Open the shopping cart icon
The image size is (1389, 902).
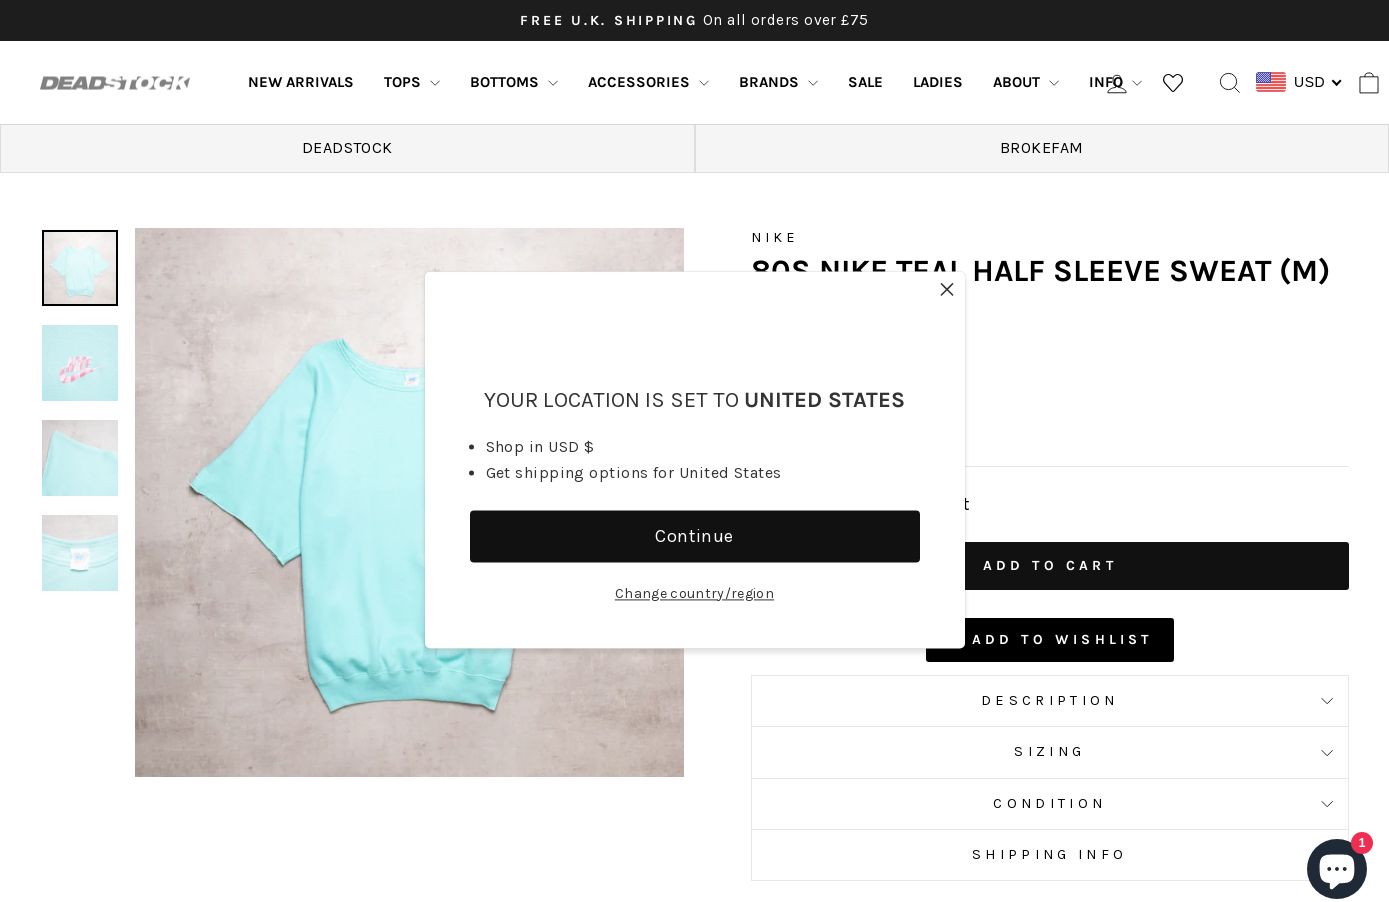click(x=1369, y=83)
